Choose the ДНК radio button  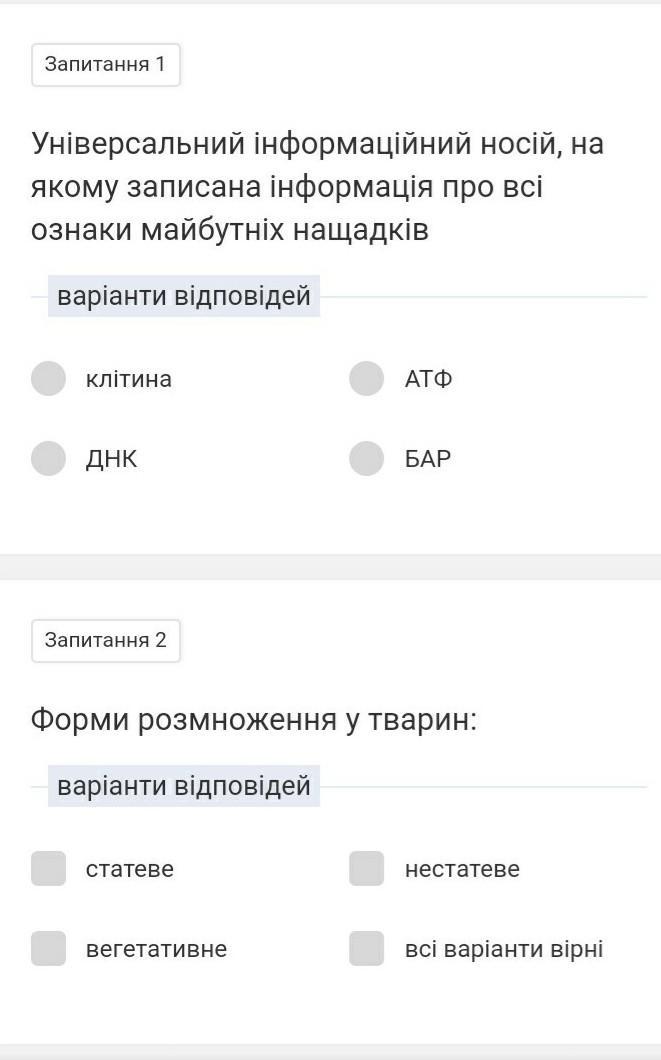[x=48, y=459]
